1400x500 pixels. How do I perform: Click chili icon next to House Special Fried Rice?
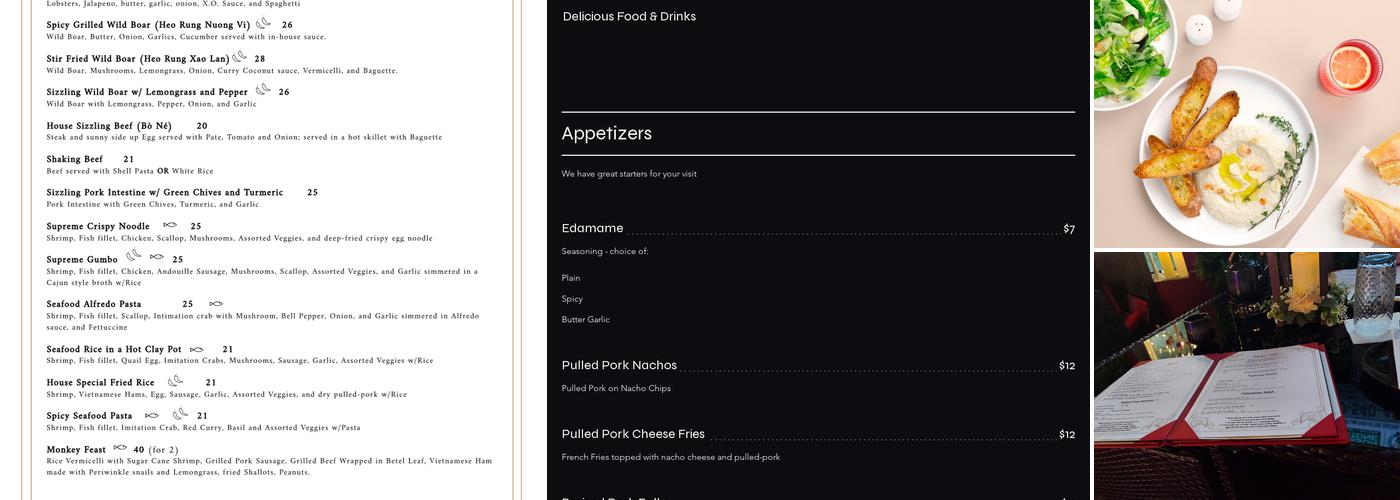coord(175,381)
